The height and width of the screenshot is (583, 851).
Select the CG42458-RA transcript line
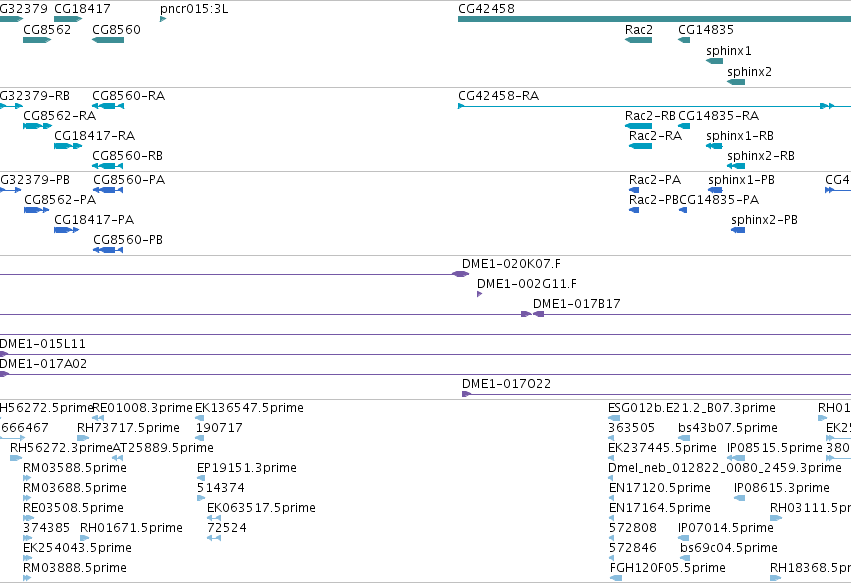pos(655,106)
